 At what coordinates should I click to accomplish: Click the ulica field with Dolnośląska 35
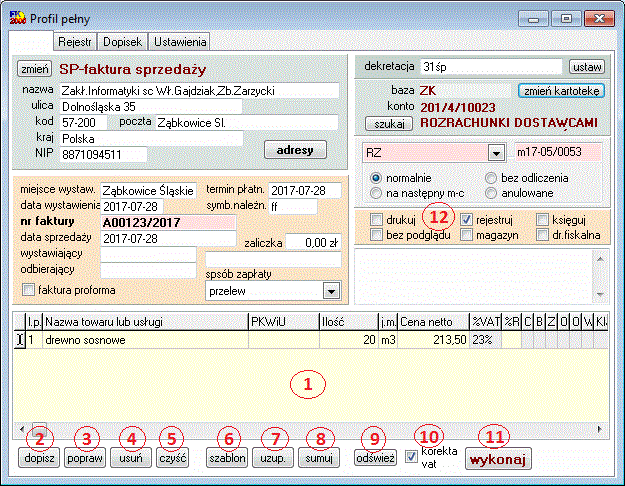[151, 106]
